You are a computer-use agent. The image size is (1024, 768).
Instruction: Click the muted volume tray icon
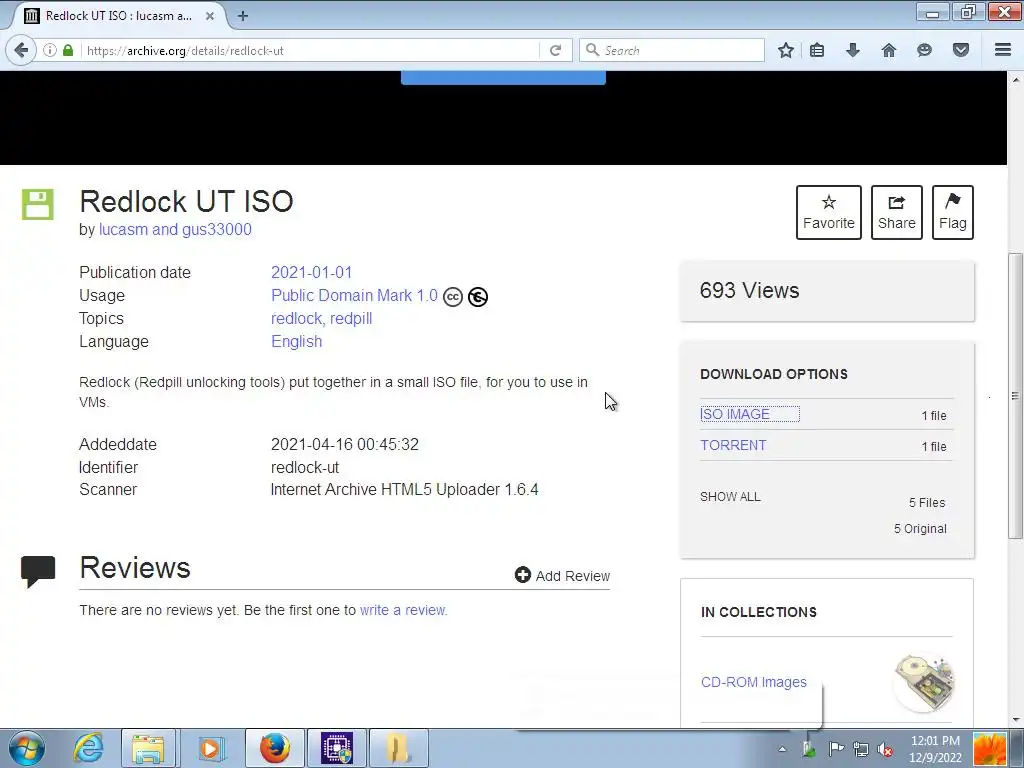(886, 750)
